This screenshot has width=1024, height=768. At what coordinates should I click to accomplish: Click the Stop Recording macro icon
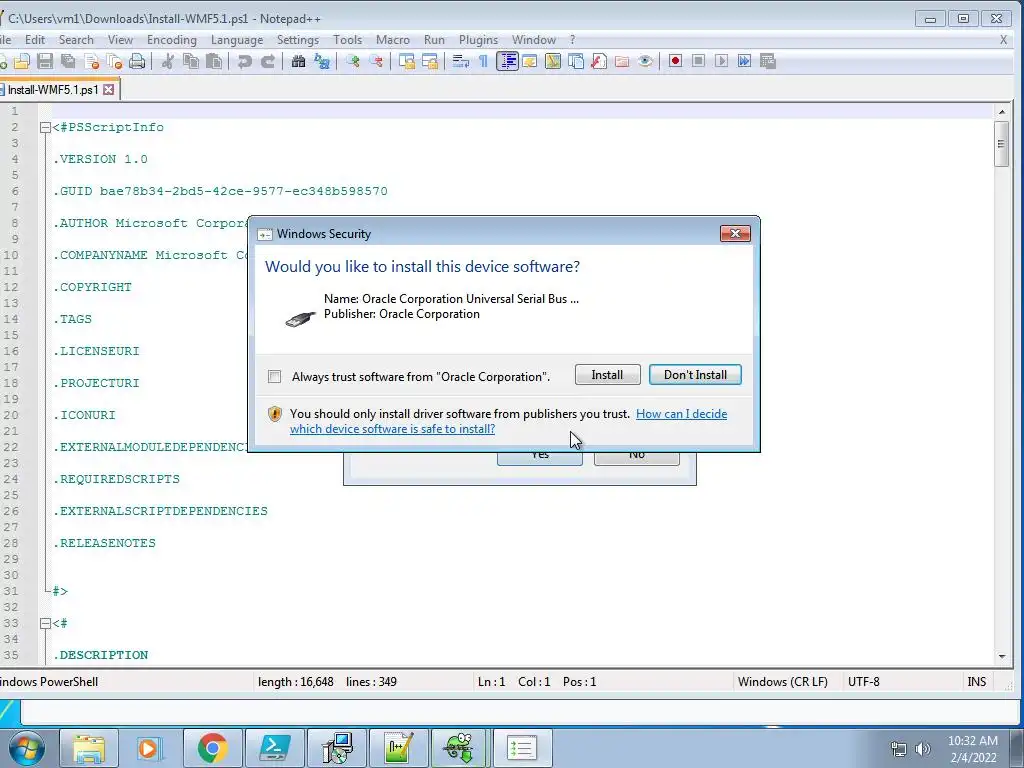tap(698, 61)
